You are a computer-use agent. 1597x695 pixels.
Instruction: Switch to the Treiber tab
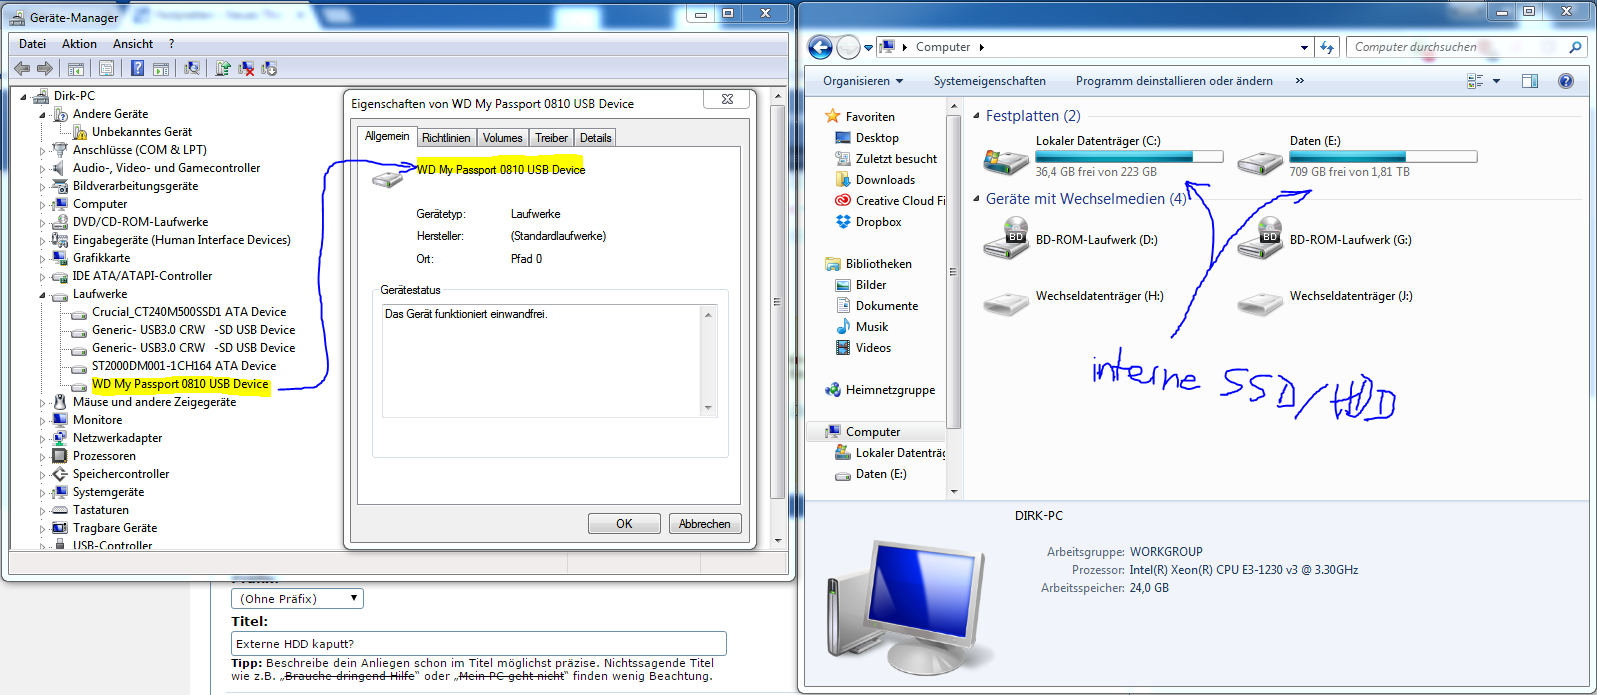tap(551, 138)
